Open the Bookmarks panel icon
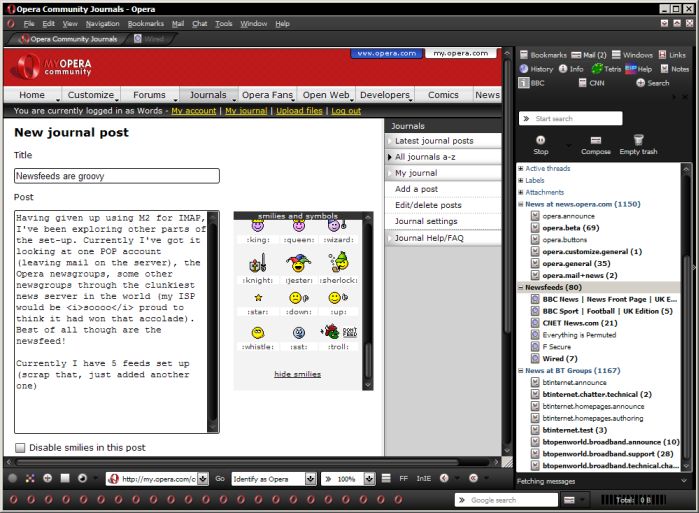This screenshot has height=513, width=699. point(523,55)
